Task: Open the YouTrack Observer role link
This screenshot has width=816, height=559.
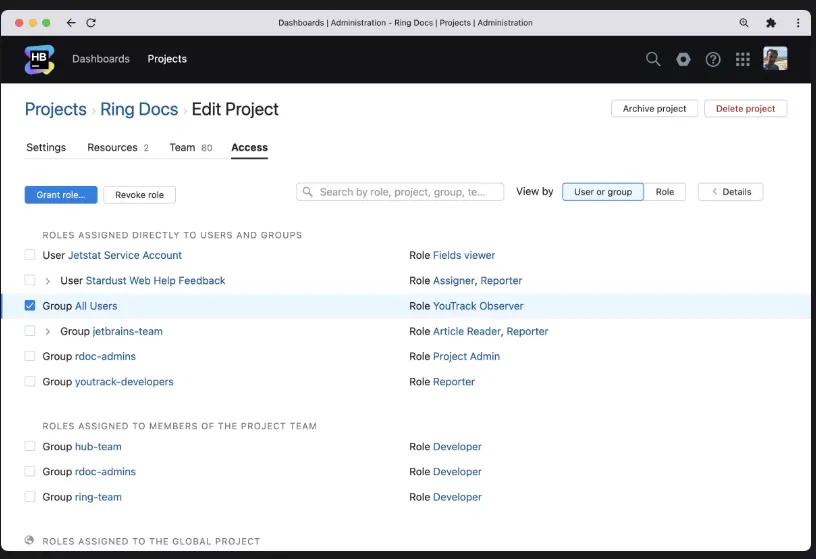Action: (x=478, y=306)
